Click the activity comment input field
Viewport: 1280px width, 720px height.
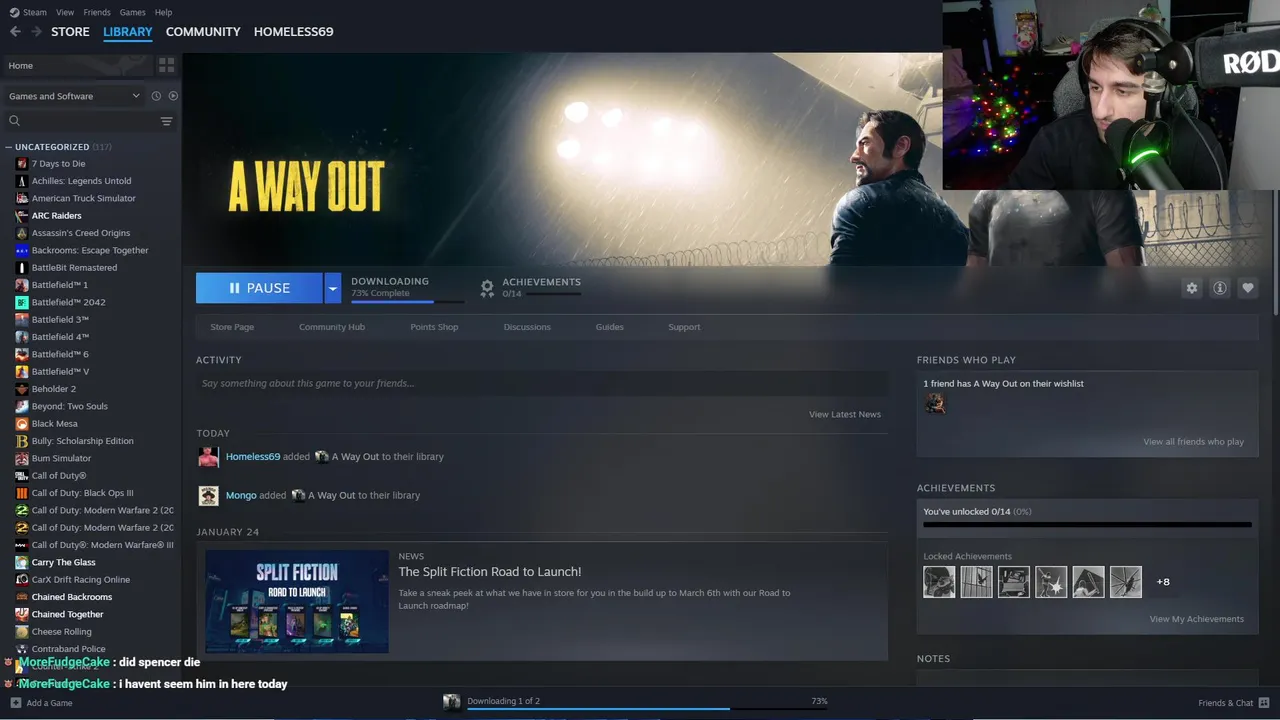tap(542, 383)
